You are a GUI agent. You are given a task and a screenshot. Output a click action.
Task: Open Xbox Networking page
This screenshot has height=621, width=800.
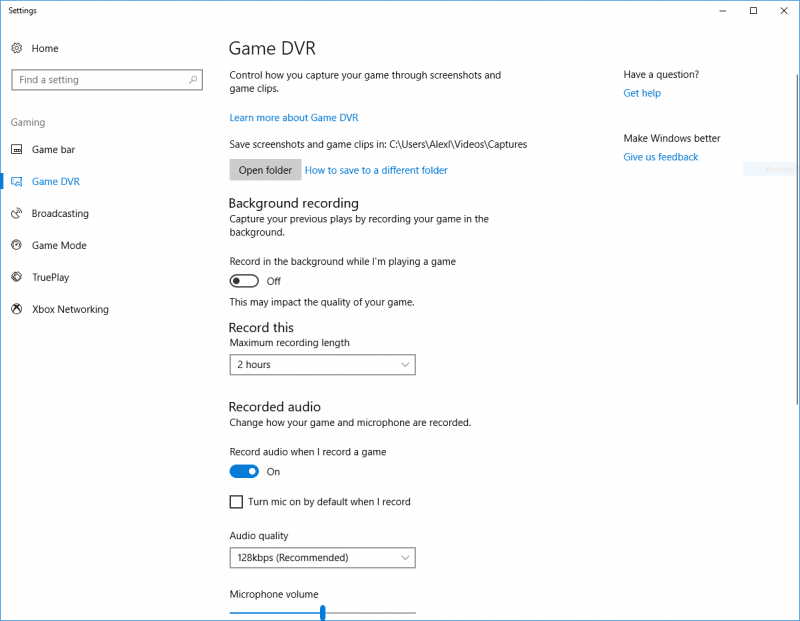point(70,309)
